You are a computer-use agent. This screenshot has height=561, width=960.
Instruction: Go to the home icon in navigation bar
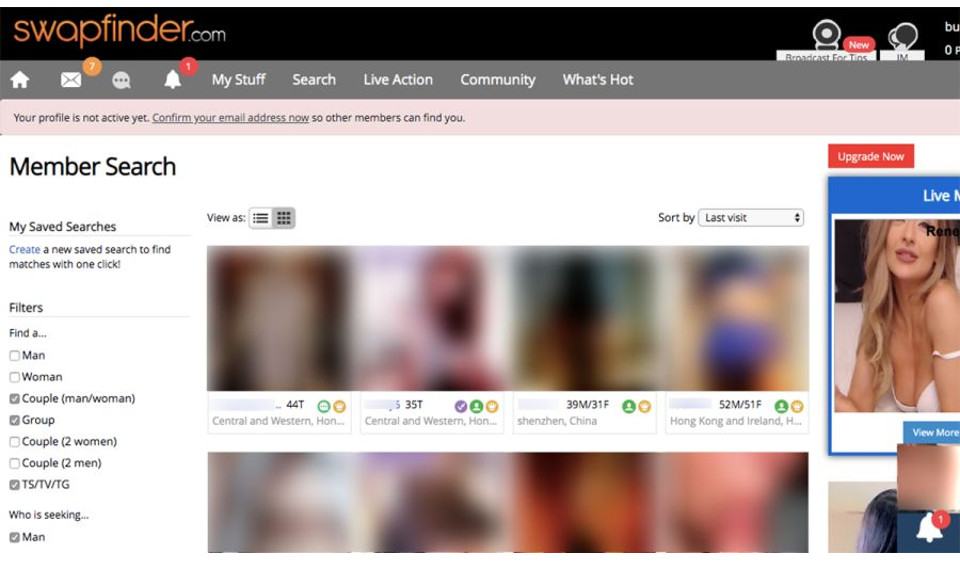[20, 80]
